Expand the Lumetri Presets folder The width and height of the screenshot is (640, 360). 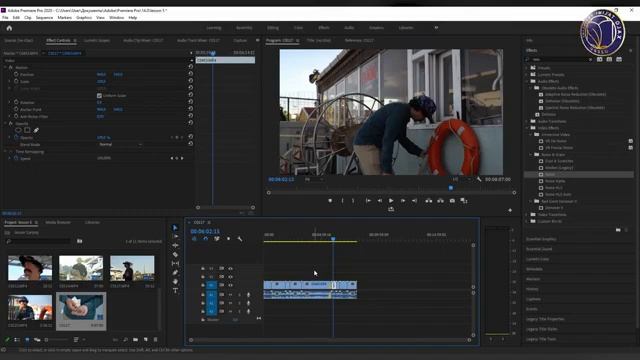[527, 75]
